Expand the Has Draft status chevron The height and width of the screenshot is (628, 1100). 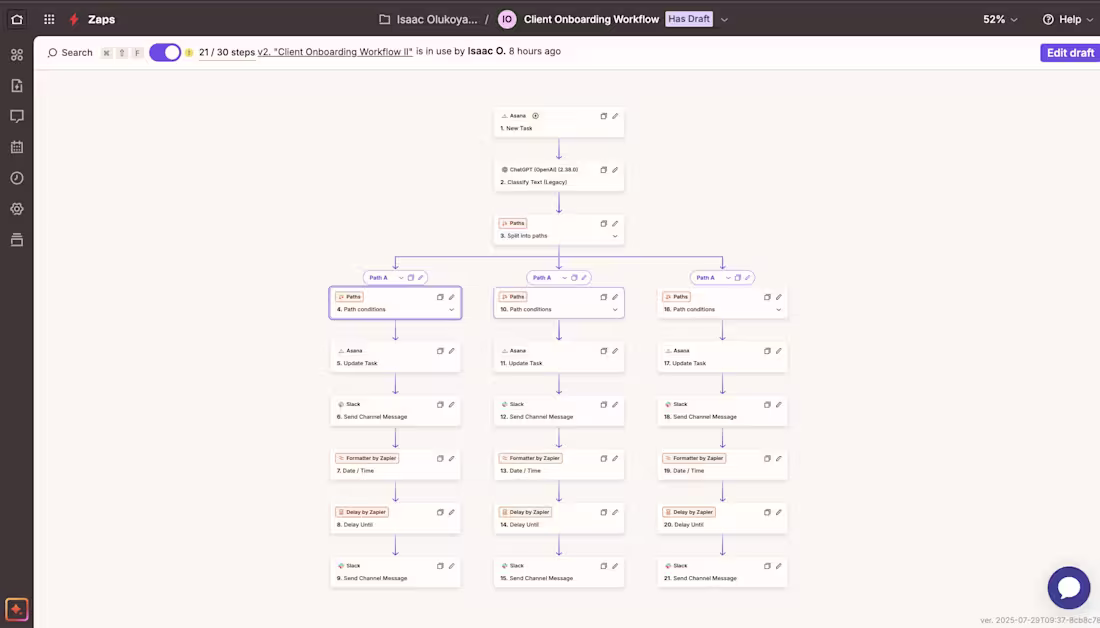[723, 18]
